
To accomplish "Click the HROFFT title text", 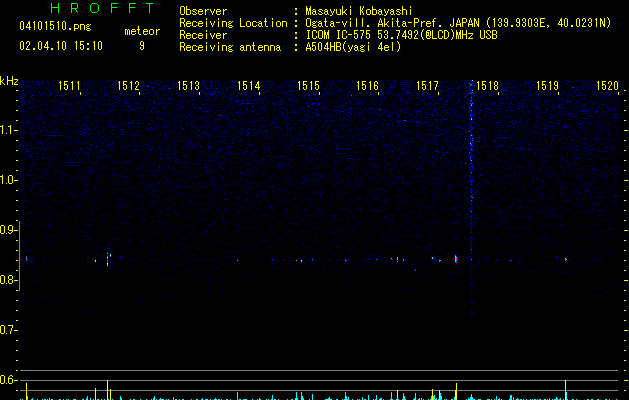I will [x=102, y=8].
